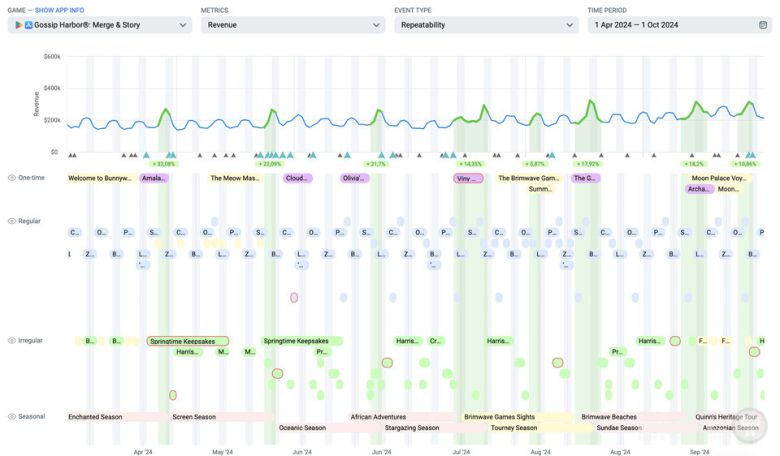The width and height of the screenshot is (780, 456).
Task: Open the time period date range field
Action: 670,25
